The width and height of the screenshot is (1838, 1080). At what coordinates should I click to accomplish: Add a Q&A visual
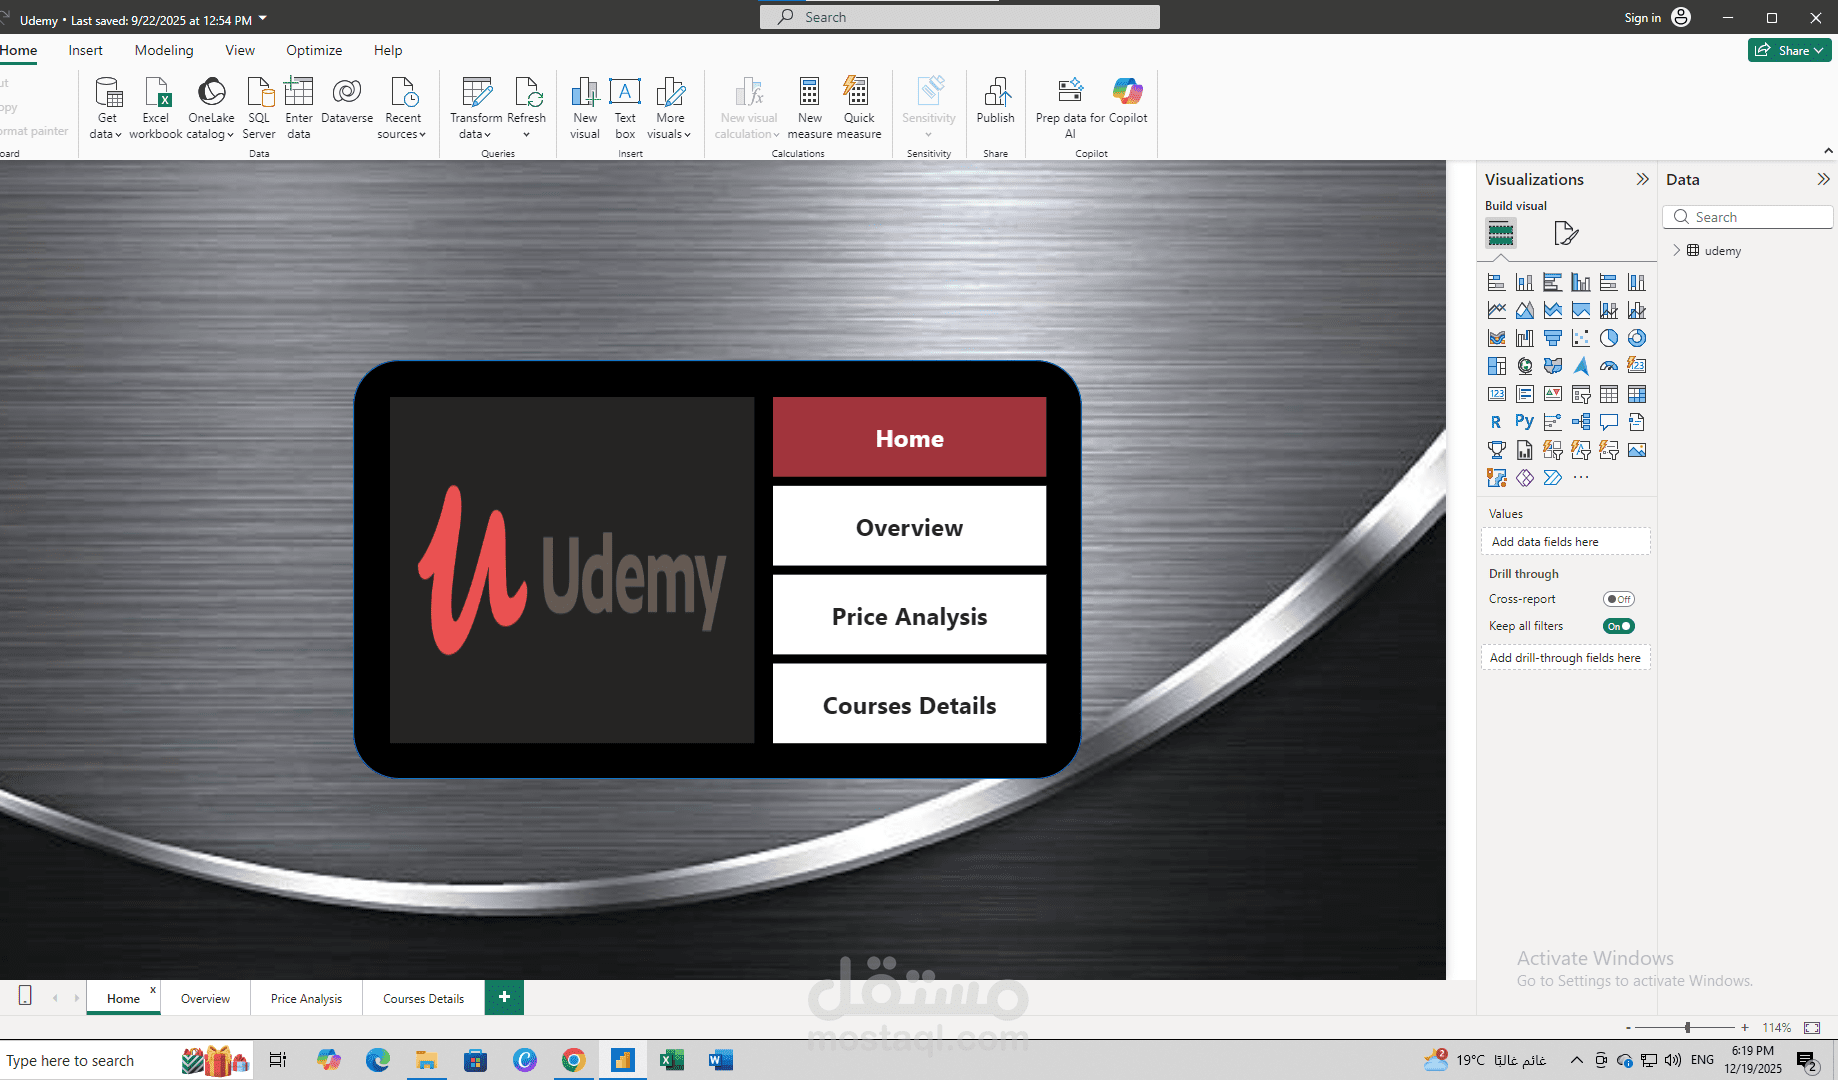pos(1608,422)
